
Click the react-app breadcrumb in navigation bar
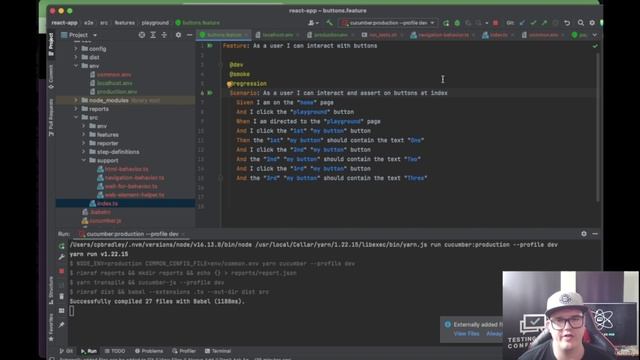pyautogui.click(x=64, y=23)
